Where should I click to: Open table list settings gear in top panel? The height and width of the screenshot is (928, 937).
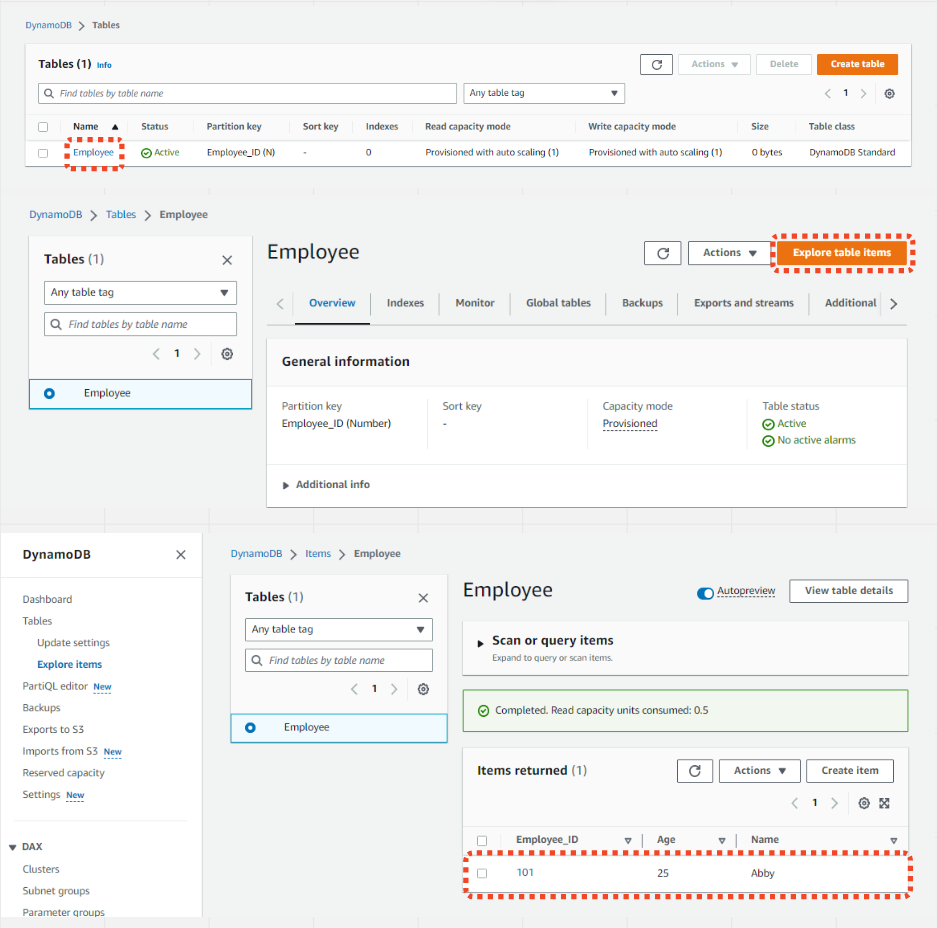(889, 93)
